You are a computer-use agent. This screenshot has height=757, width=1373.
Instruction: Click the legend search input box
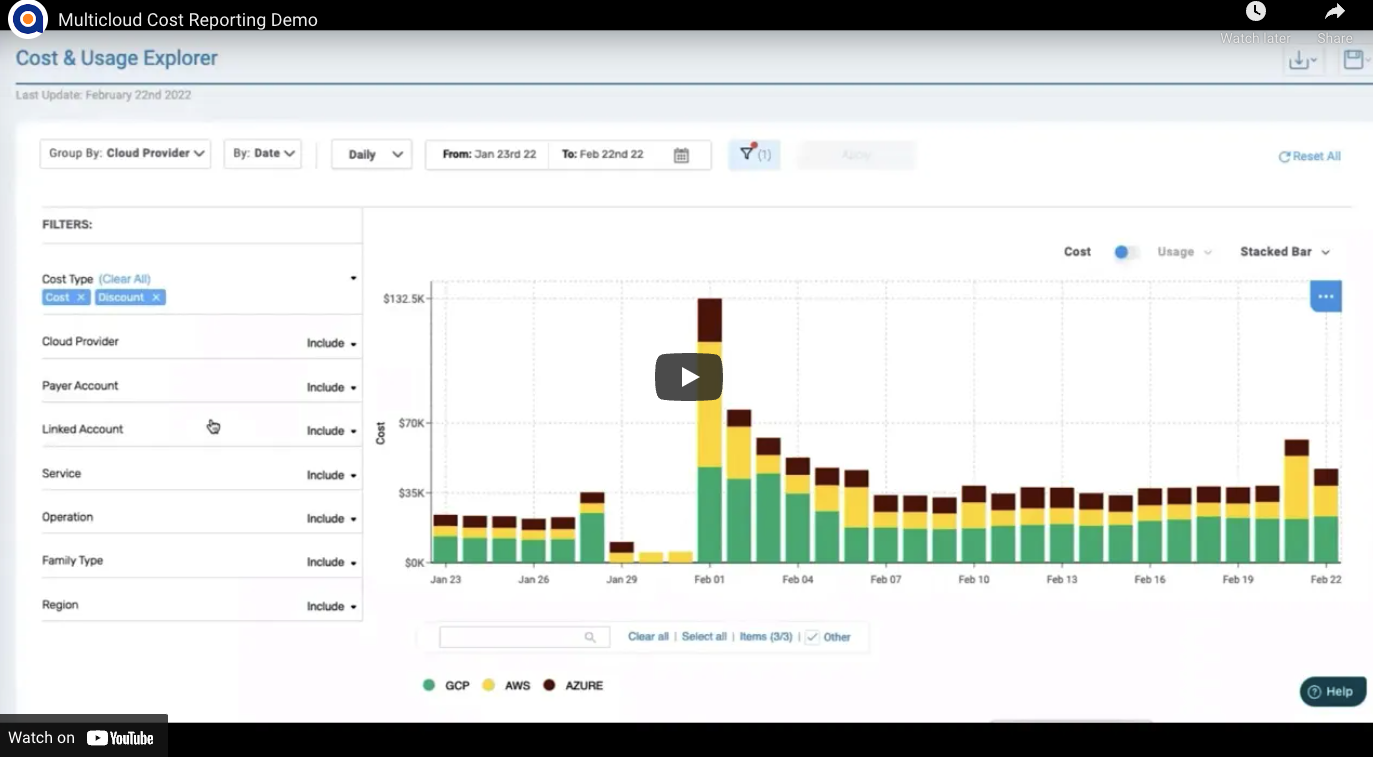524,637
